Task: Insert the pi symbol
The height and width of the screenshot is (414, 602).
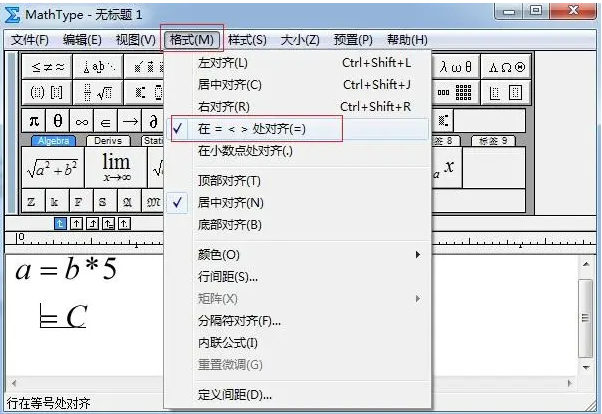Action: point(33,121)
